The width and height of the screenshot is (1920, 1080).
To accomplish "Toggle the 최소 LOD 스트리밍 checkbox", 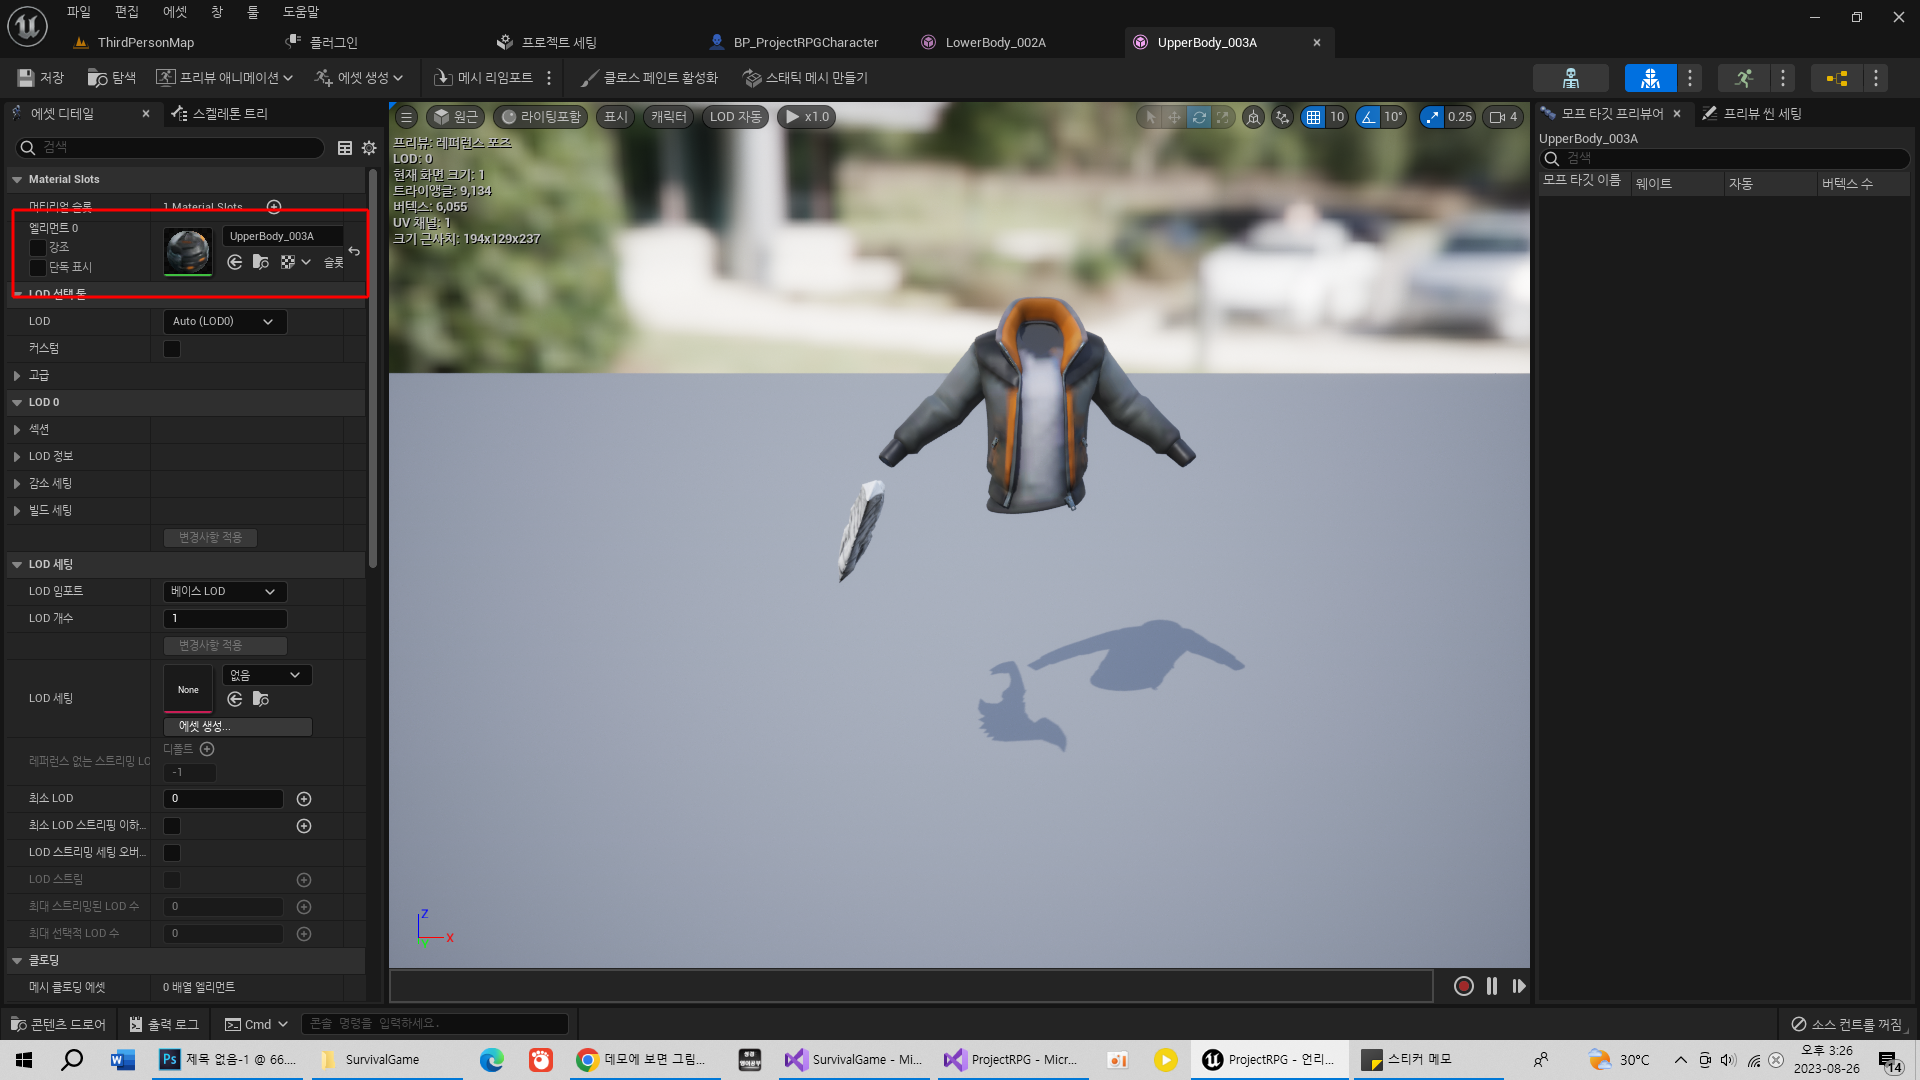I will [x=172, y=826].
